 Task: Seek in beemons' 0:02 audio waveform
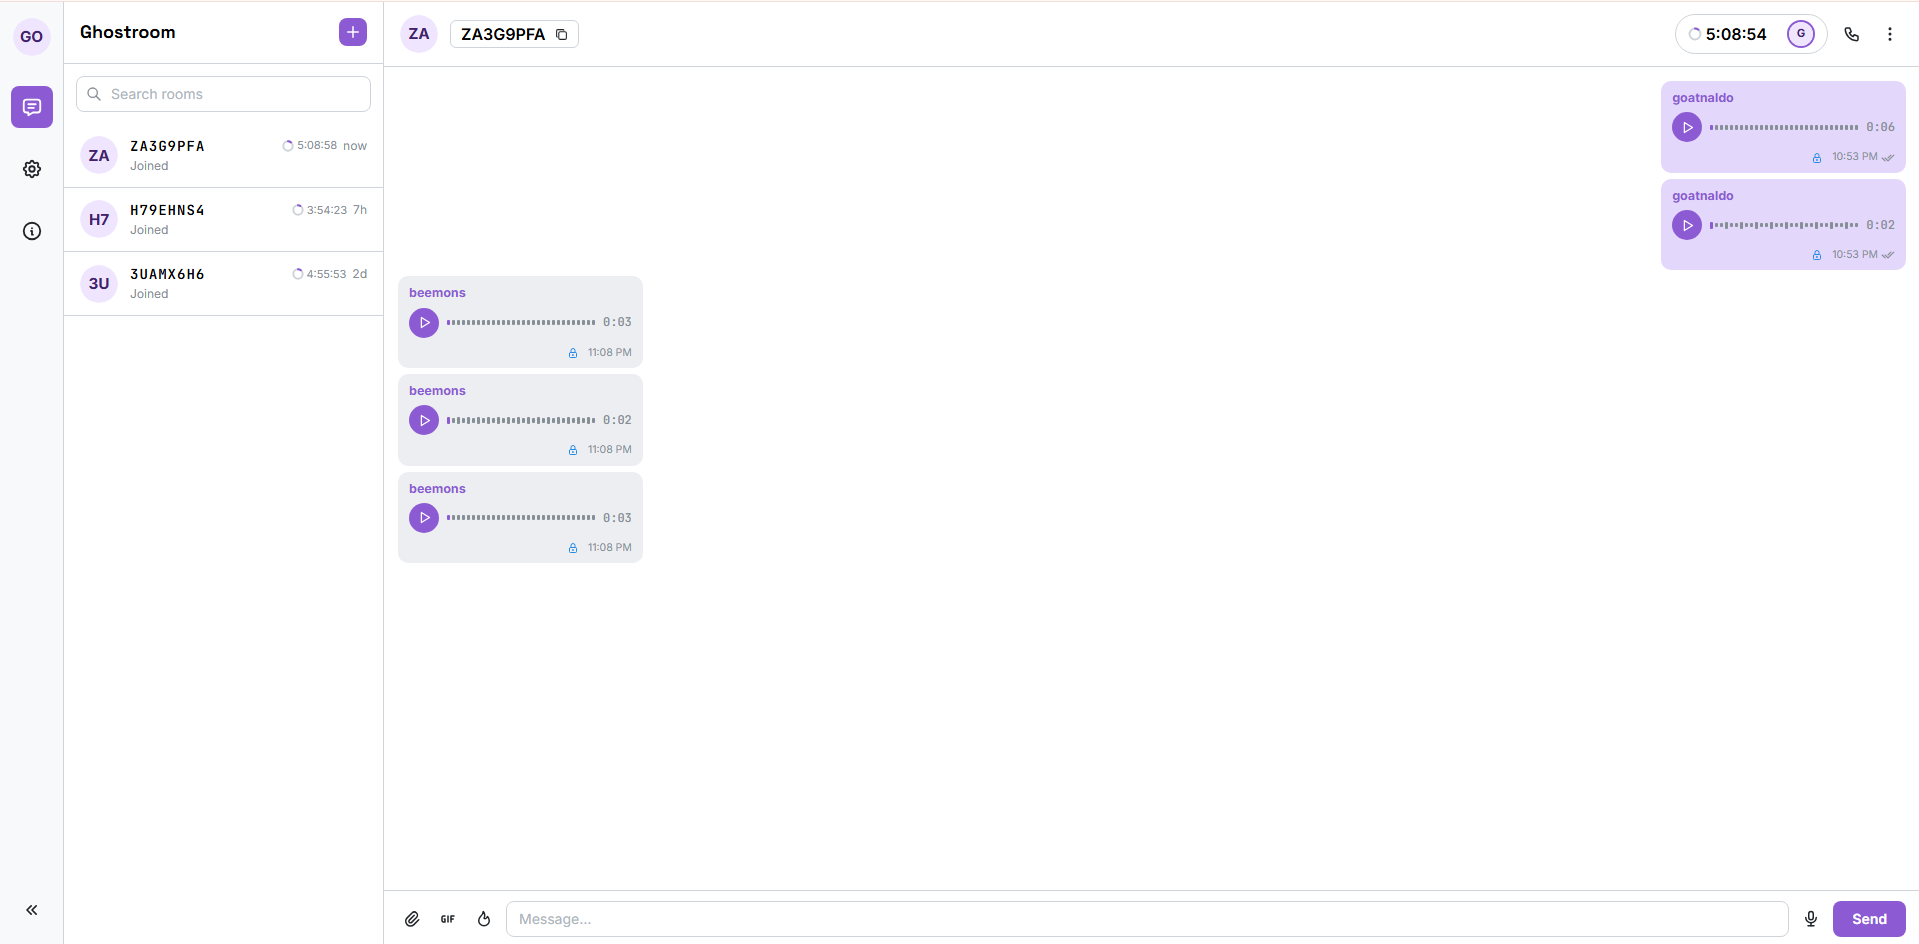(x=521, y=420)
